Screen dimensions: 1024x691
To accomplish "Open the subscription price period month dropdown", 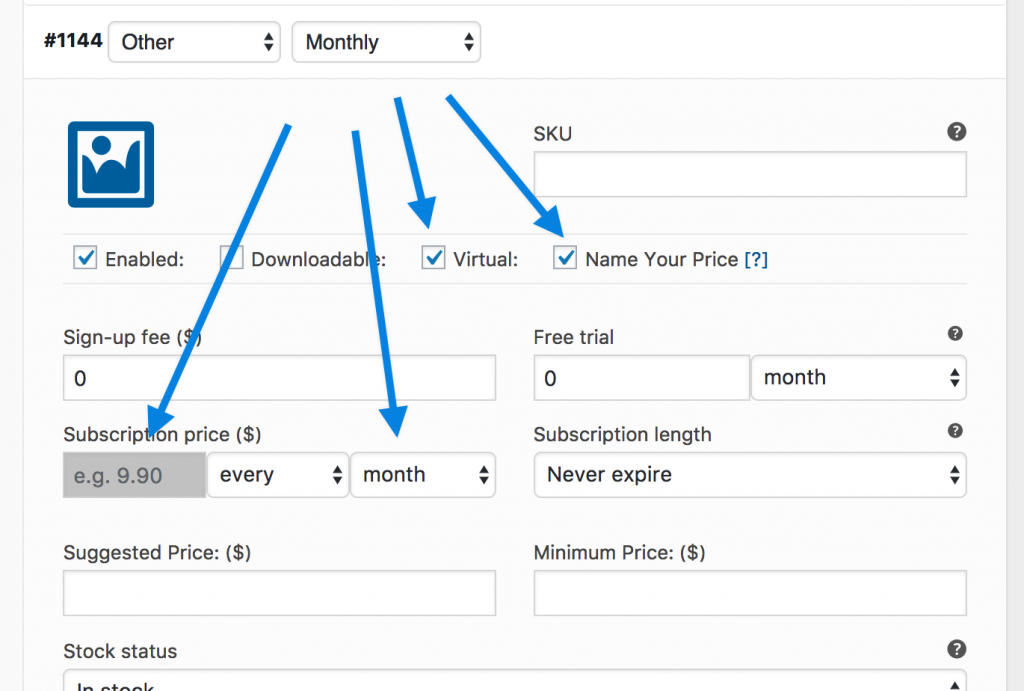I will click(x=423, y=475).
